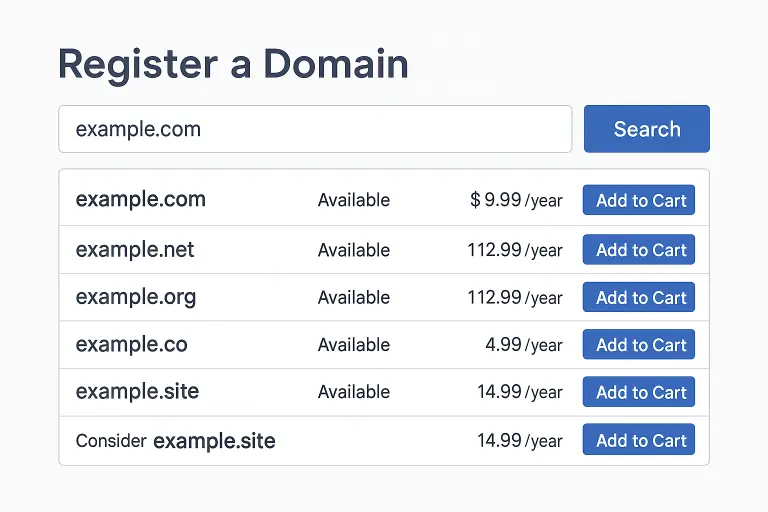768x512 pixels.
Task: Add example.net to the cart
Action: click(639, 250)
